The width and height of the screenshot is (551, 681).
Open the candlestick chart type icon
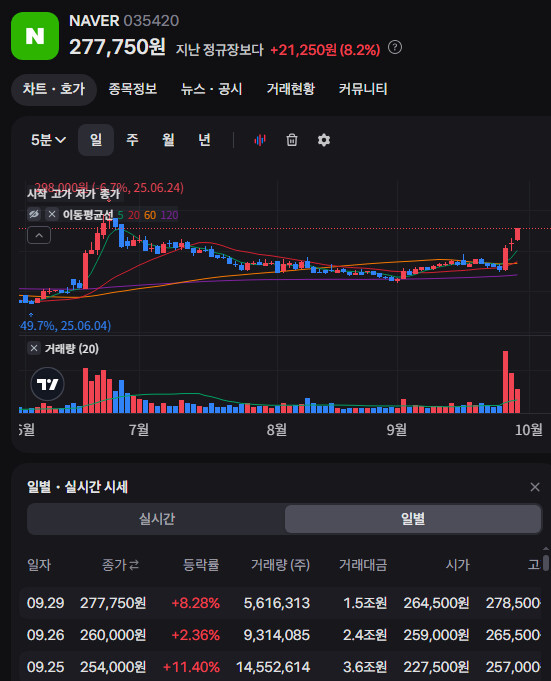tap(260, 140)
